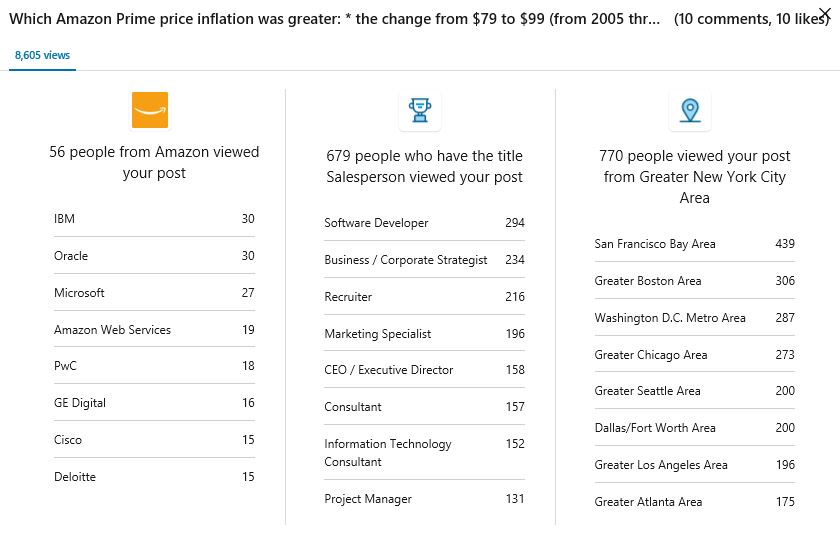This screenshot has height=537, width=840.
Task: Click the IBM company row
Action: coord(154,219)
